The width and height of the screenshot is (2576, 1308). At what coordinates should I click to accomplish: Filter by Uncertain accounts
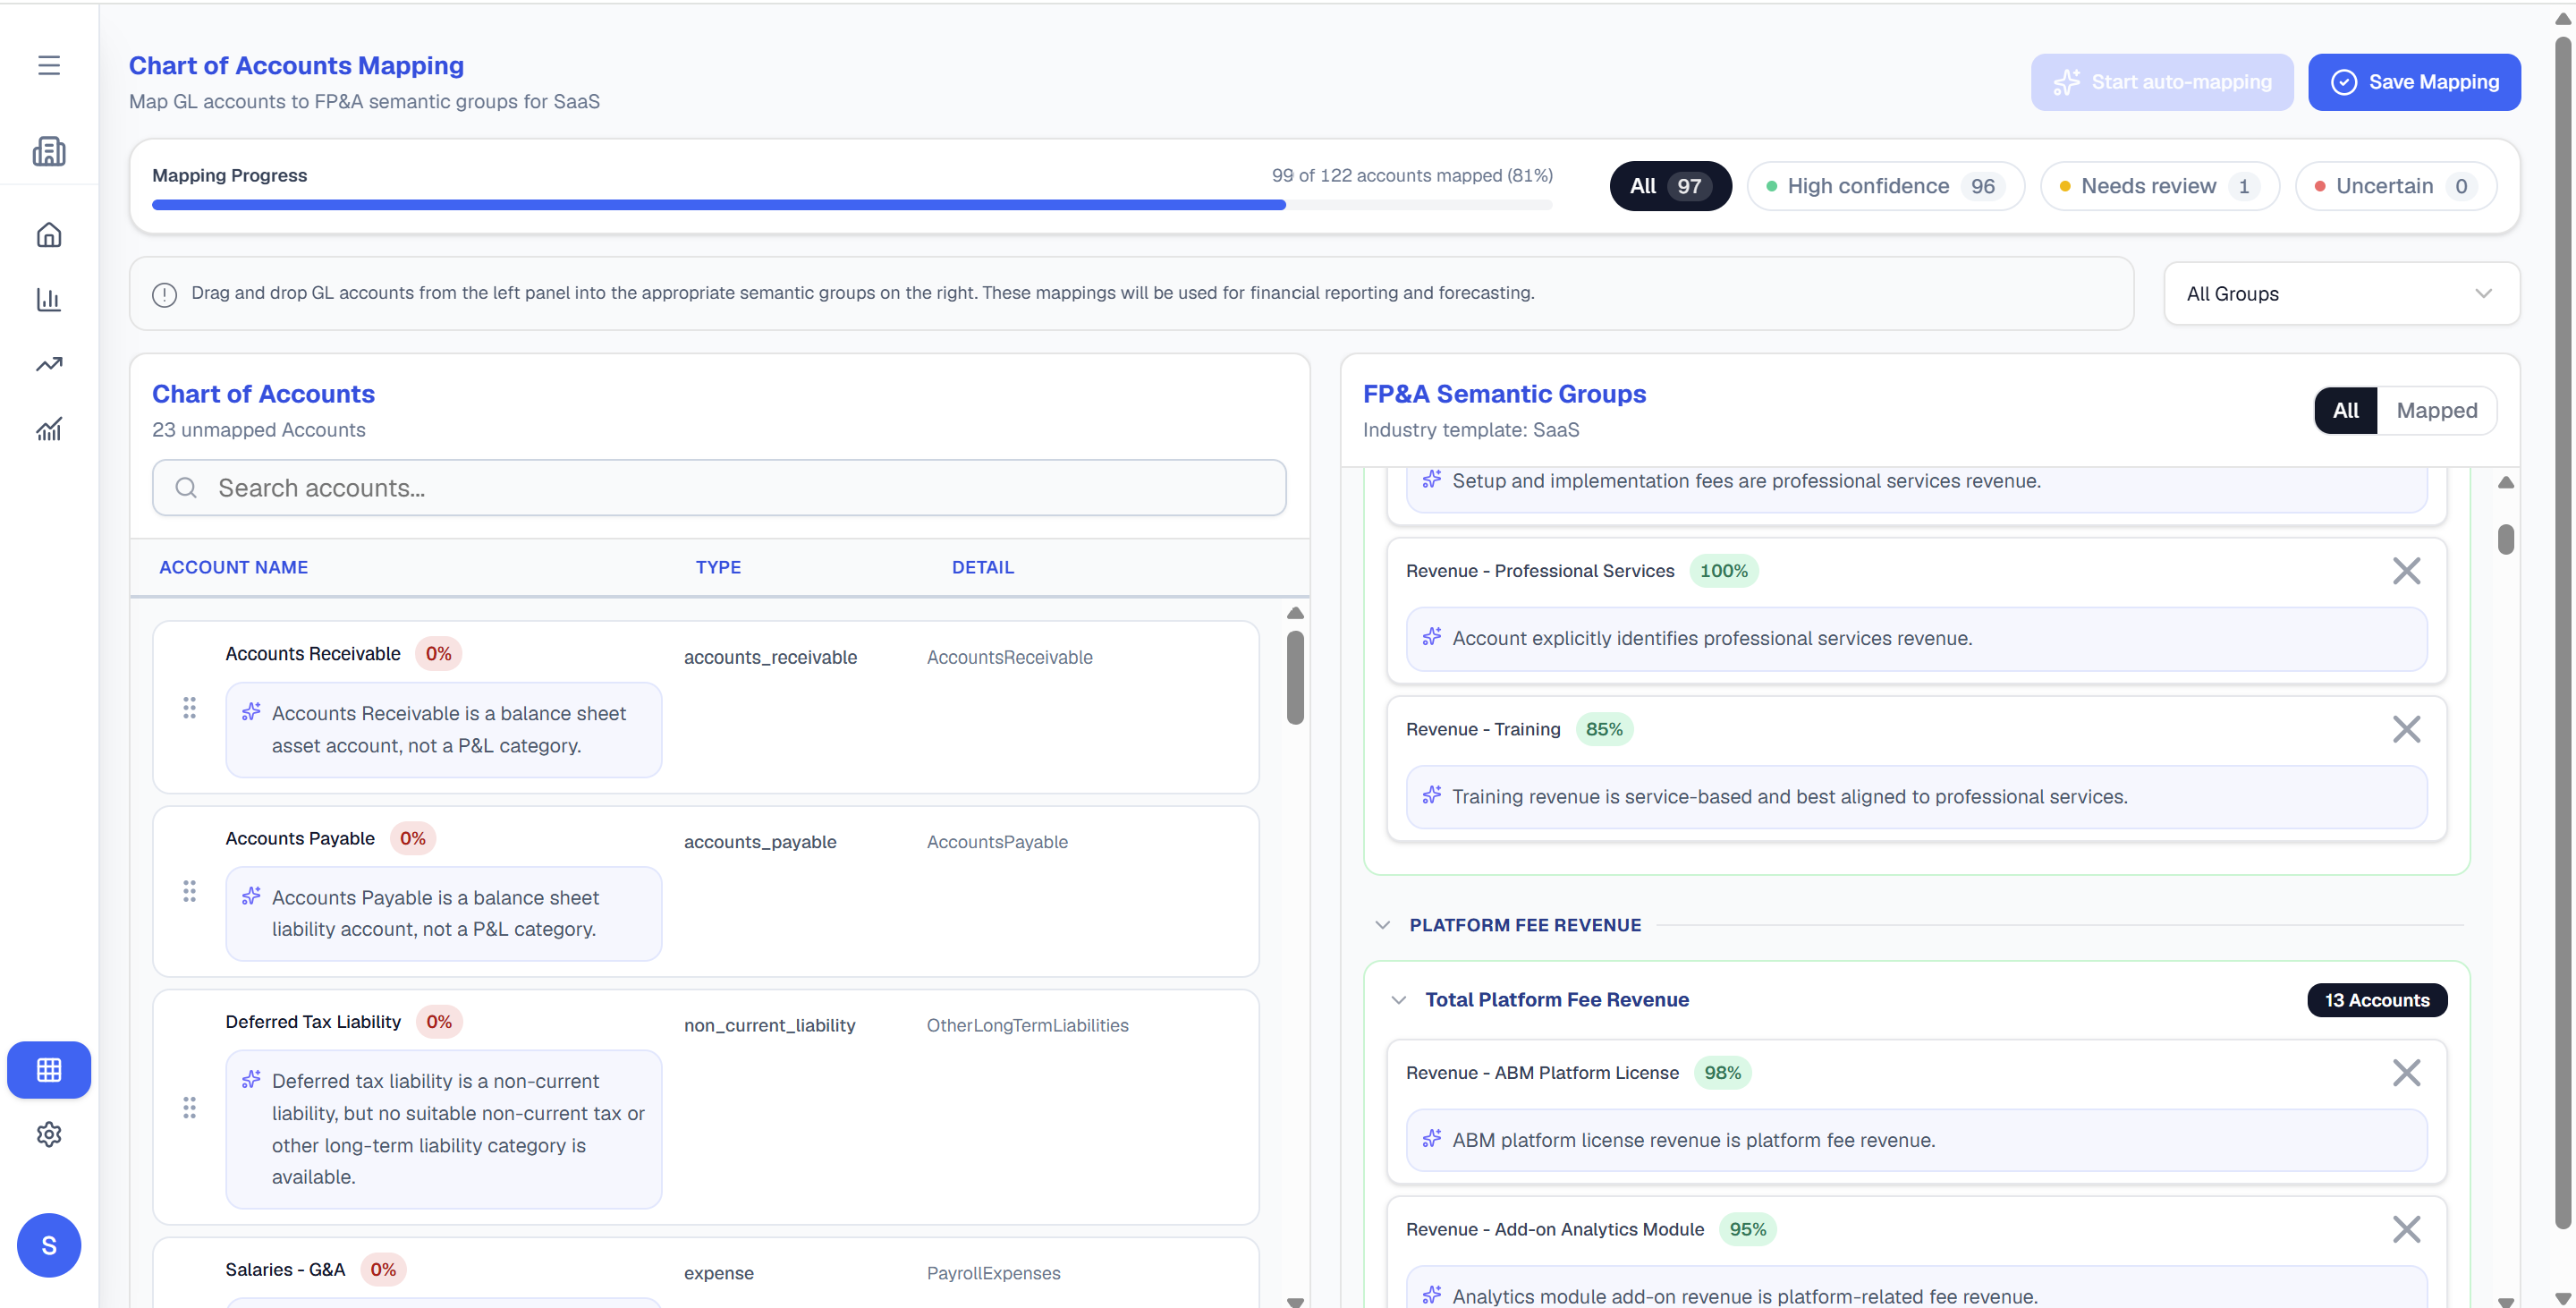(x=2396, y=186)
